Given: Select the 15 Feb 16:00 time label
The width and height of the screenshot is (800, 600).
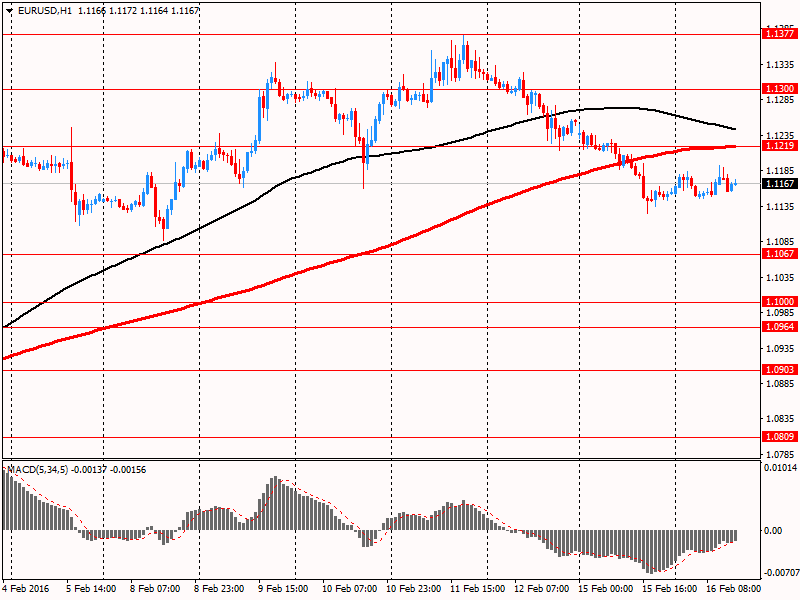Looking at the screenshot, I should pyautogui.click(x=670, y=588).
